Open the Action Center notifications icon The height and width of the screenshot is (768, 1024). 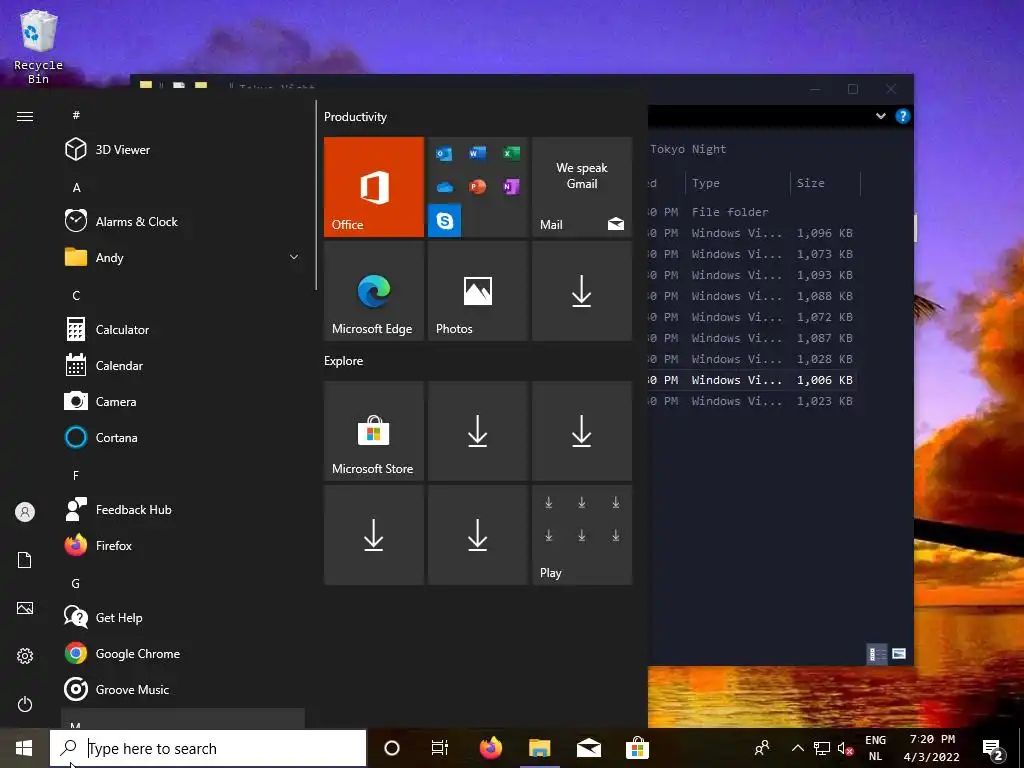tap(993, 749)
